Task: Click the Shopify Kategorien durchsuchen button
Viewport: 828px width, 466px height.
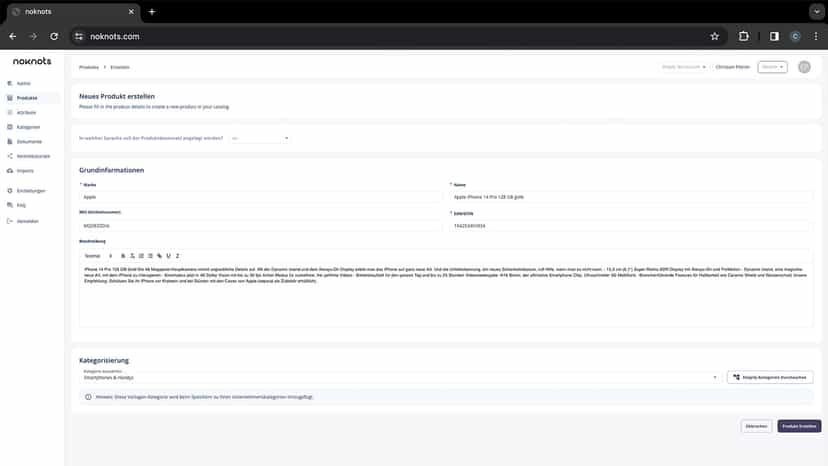Action: [770, 377]
